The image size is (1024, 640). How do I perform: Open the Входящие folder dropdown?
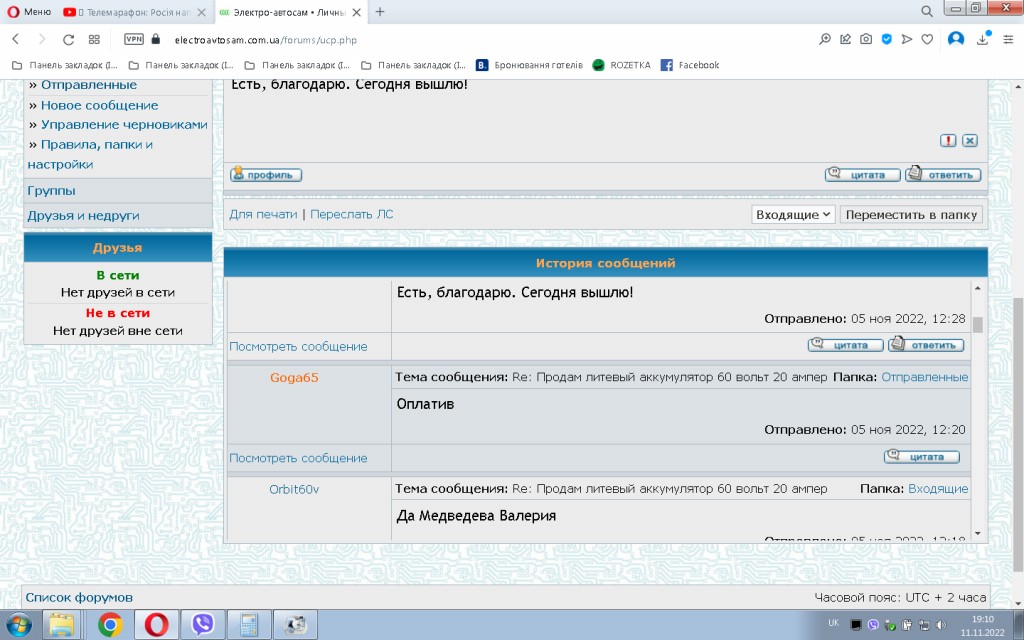click(x=793, y=215)
